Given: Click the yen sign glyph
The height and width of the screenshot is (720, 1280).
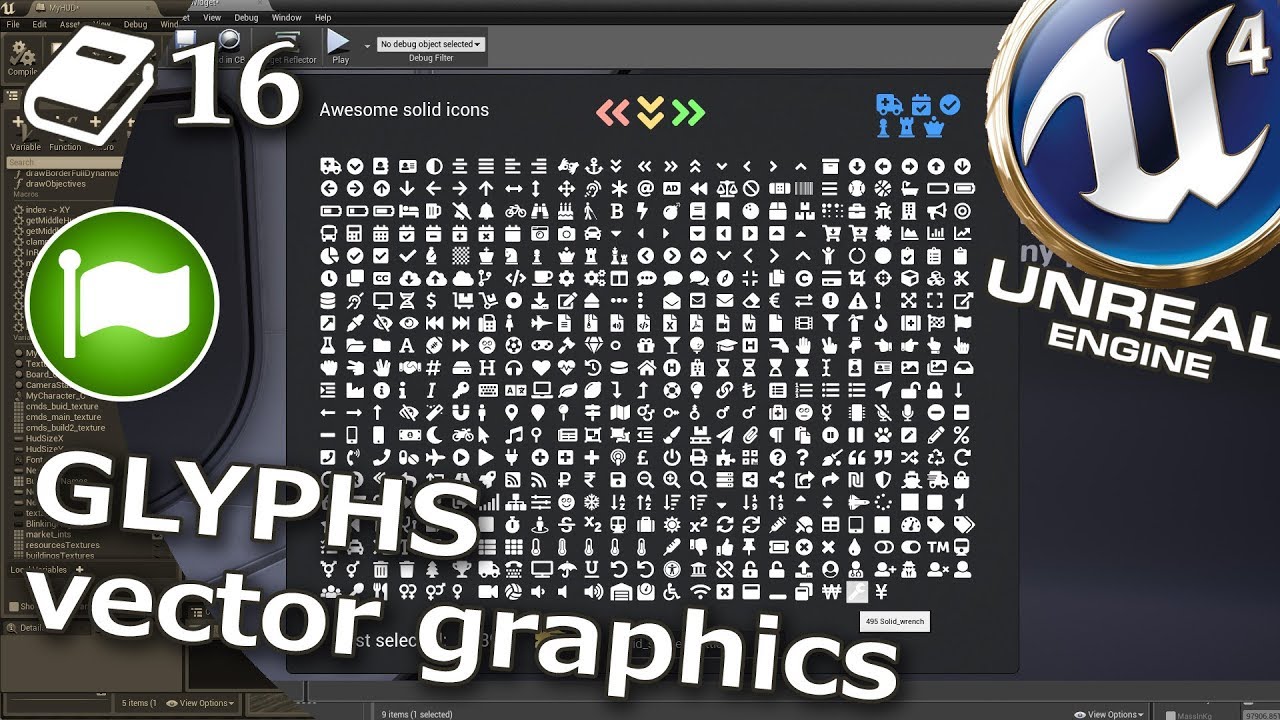Looking at the screenshot, I should tap(882, 592).
